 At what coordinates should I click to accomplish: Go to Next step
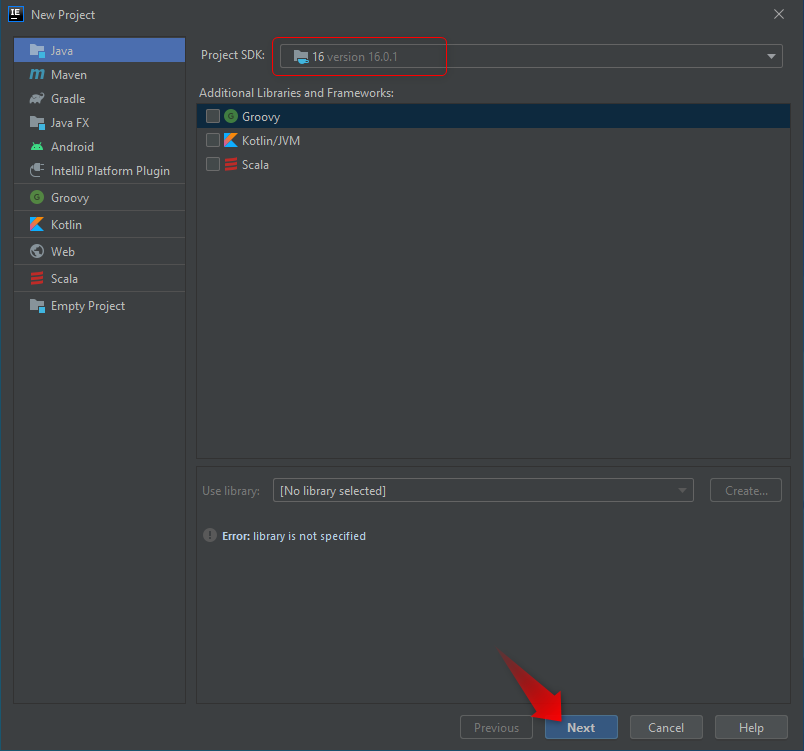pos(581,727)
